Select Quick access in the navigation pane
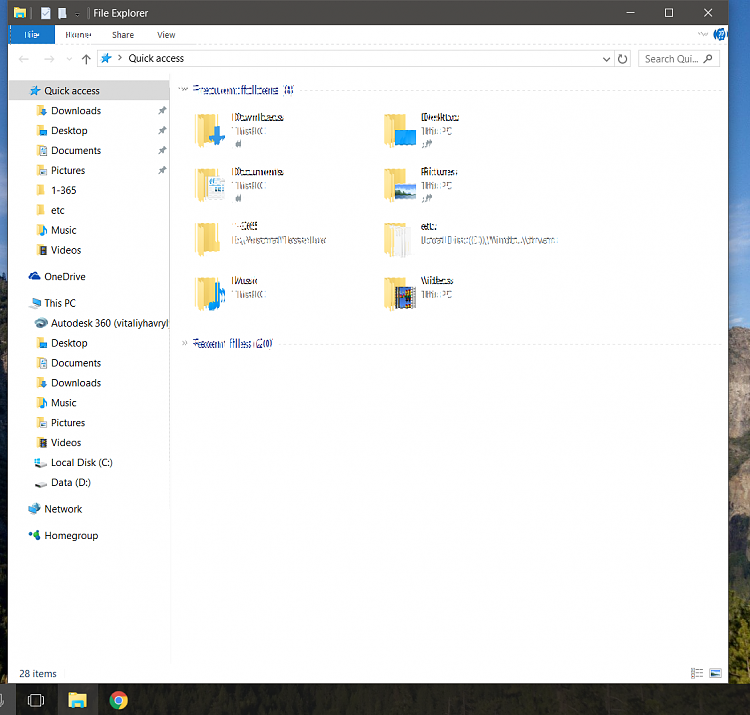Screen dimensions: 750x715 (89, 90)
